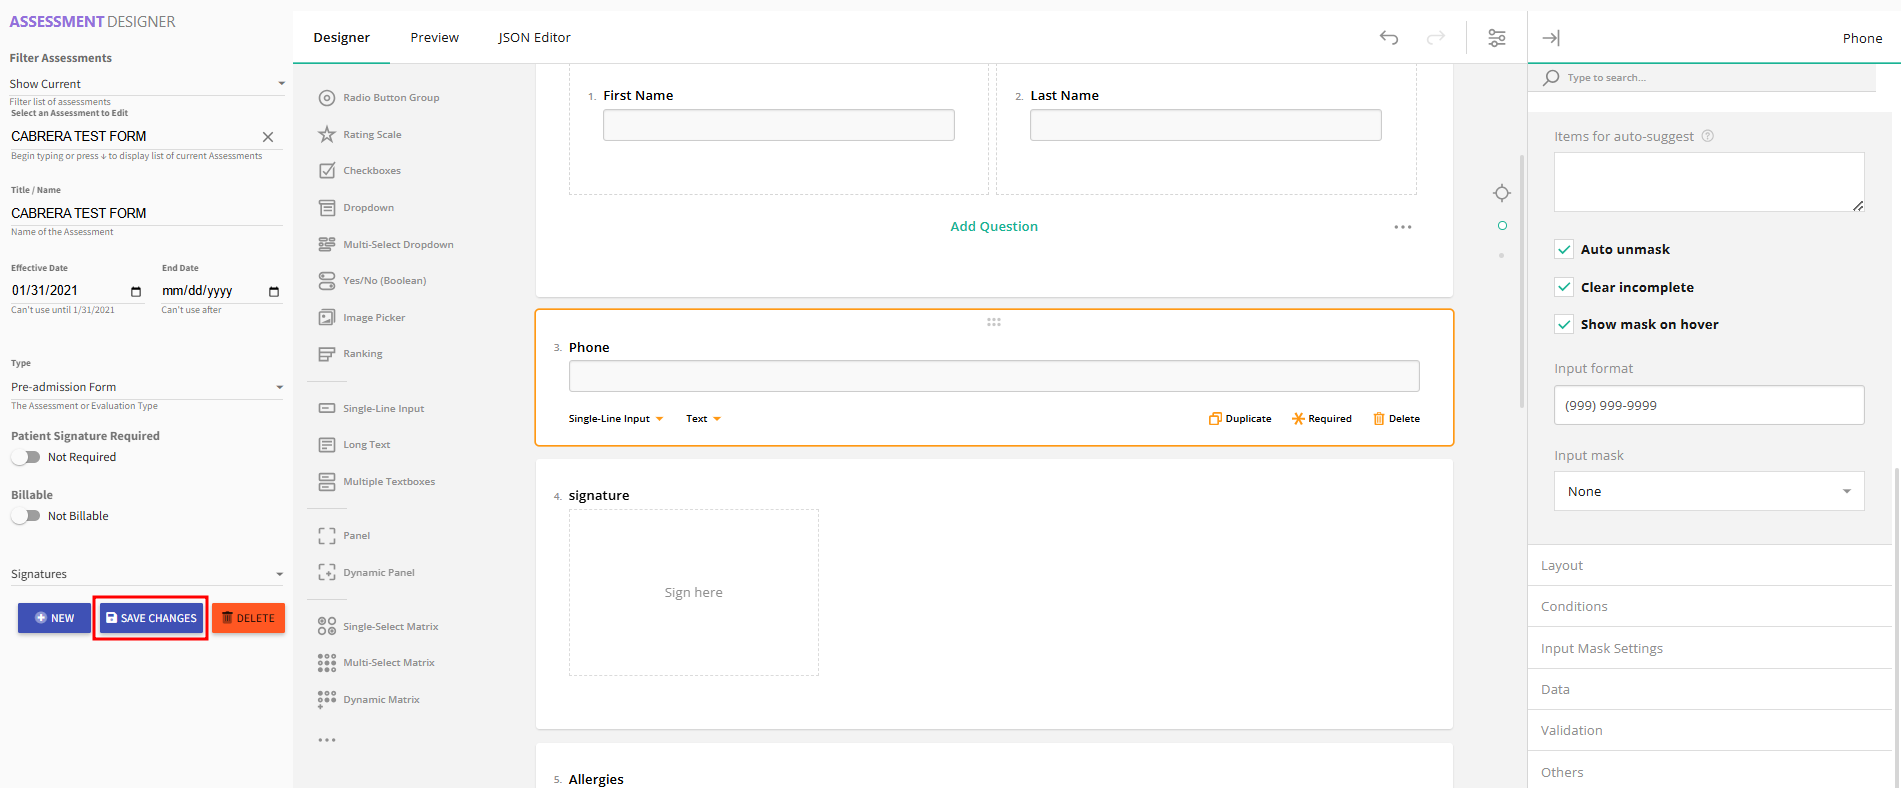
Task: Open the JSON Editor tab
Action: [x=534, y=38]
